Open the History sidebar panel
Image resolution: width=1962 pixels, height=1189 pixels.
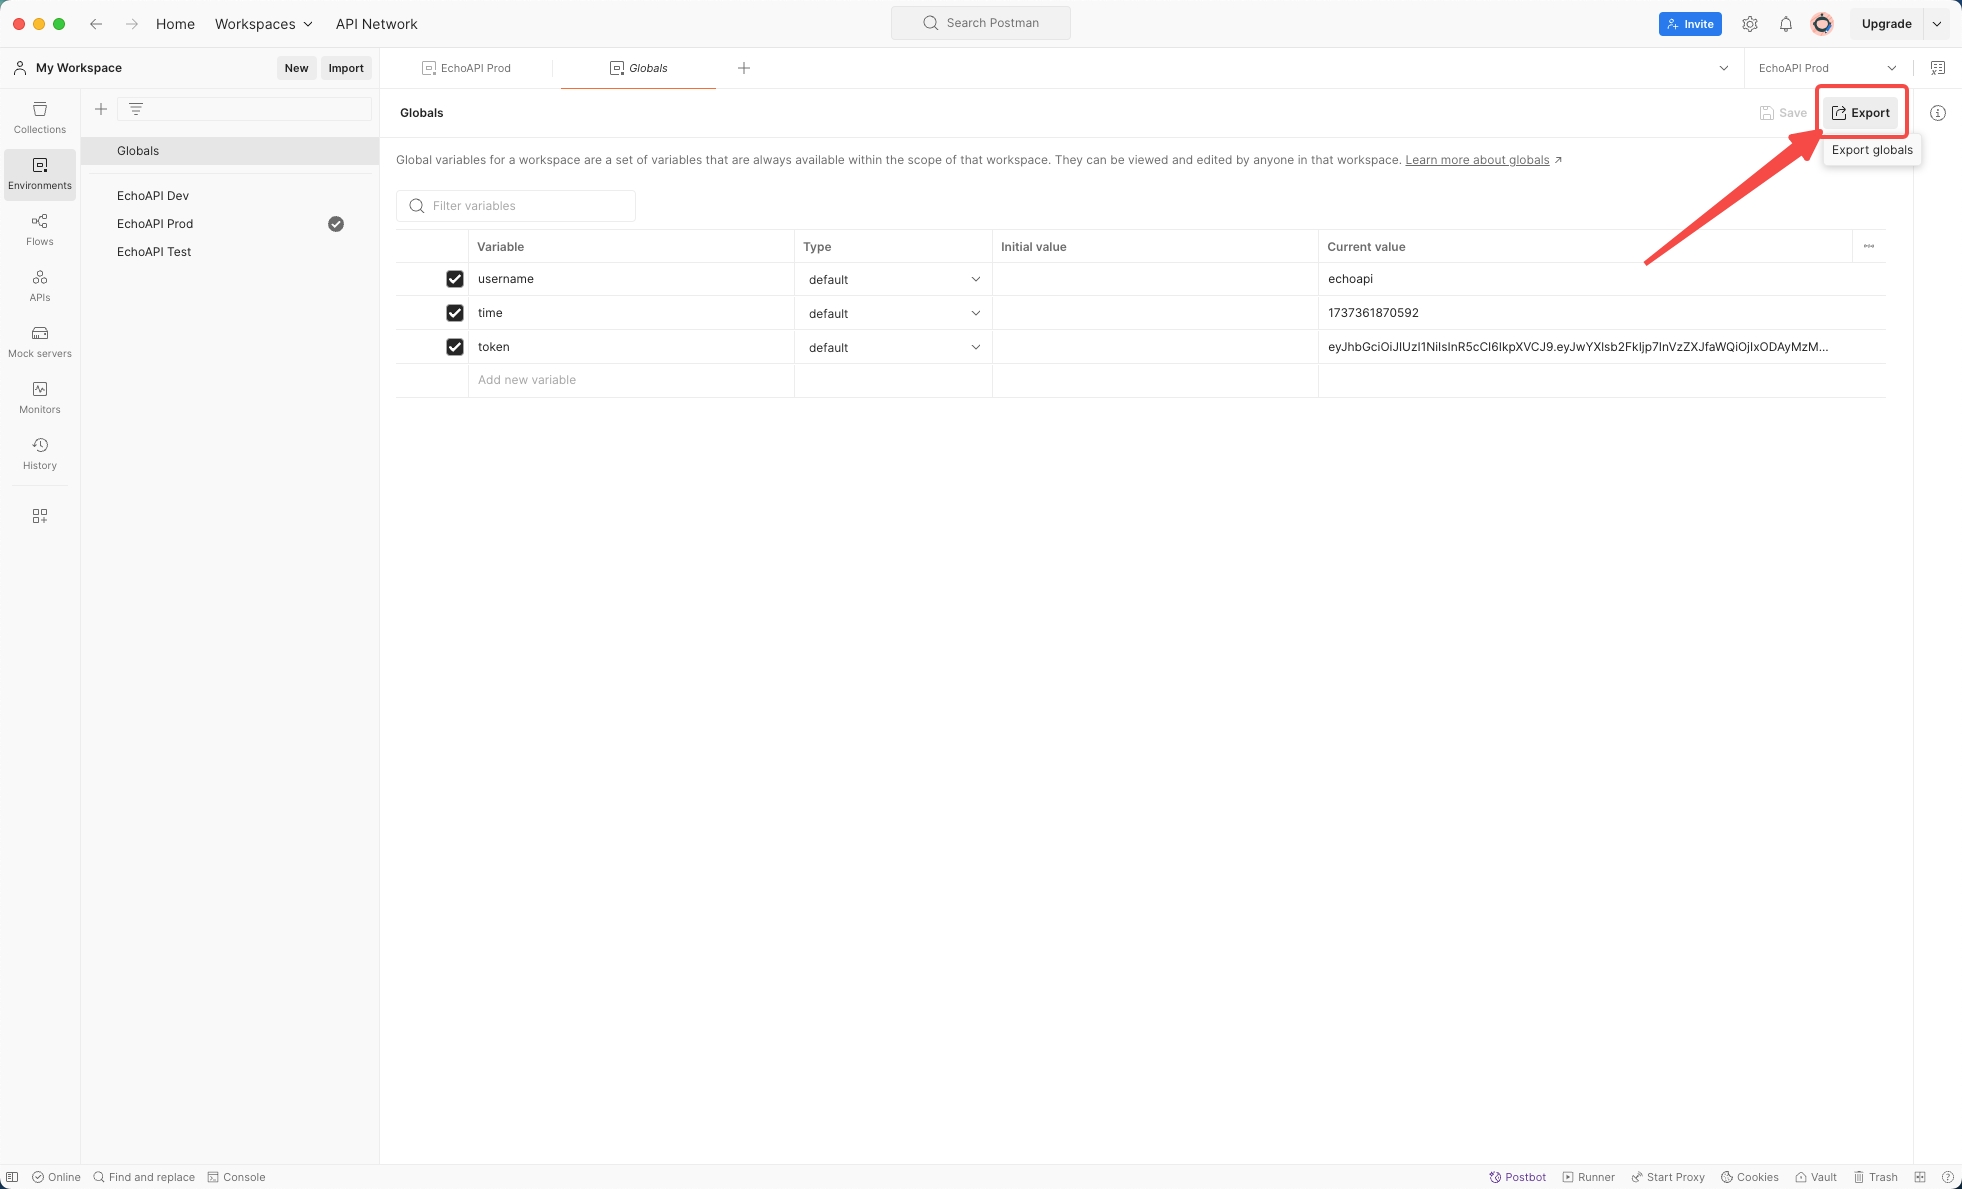point(40,453)
